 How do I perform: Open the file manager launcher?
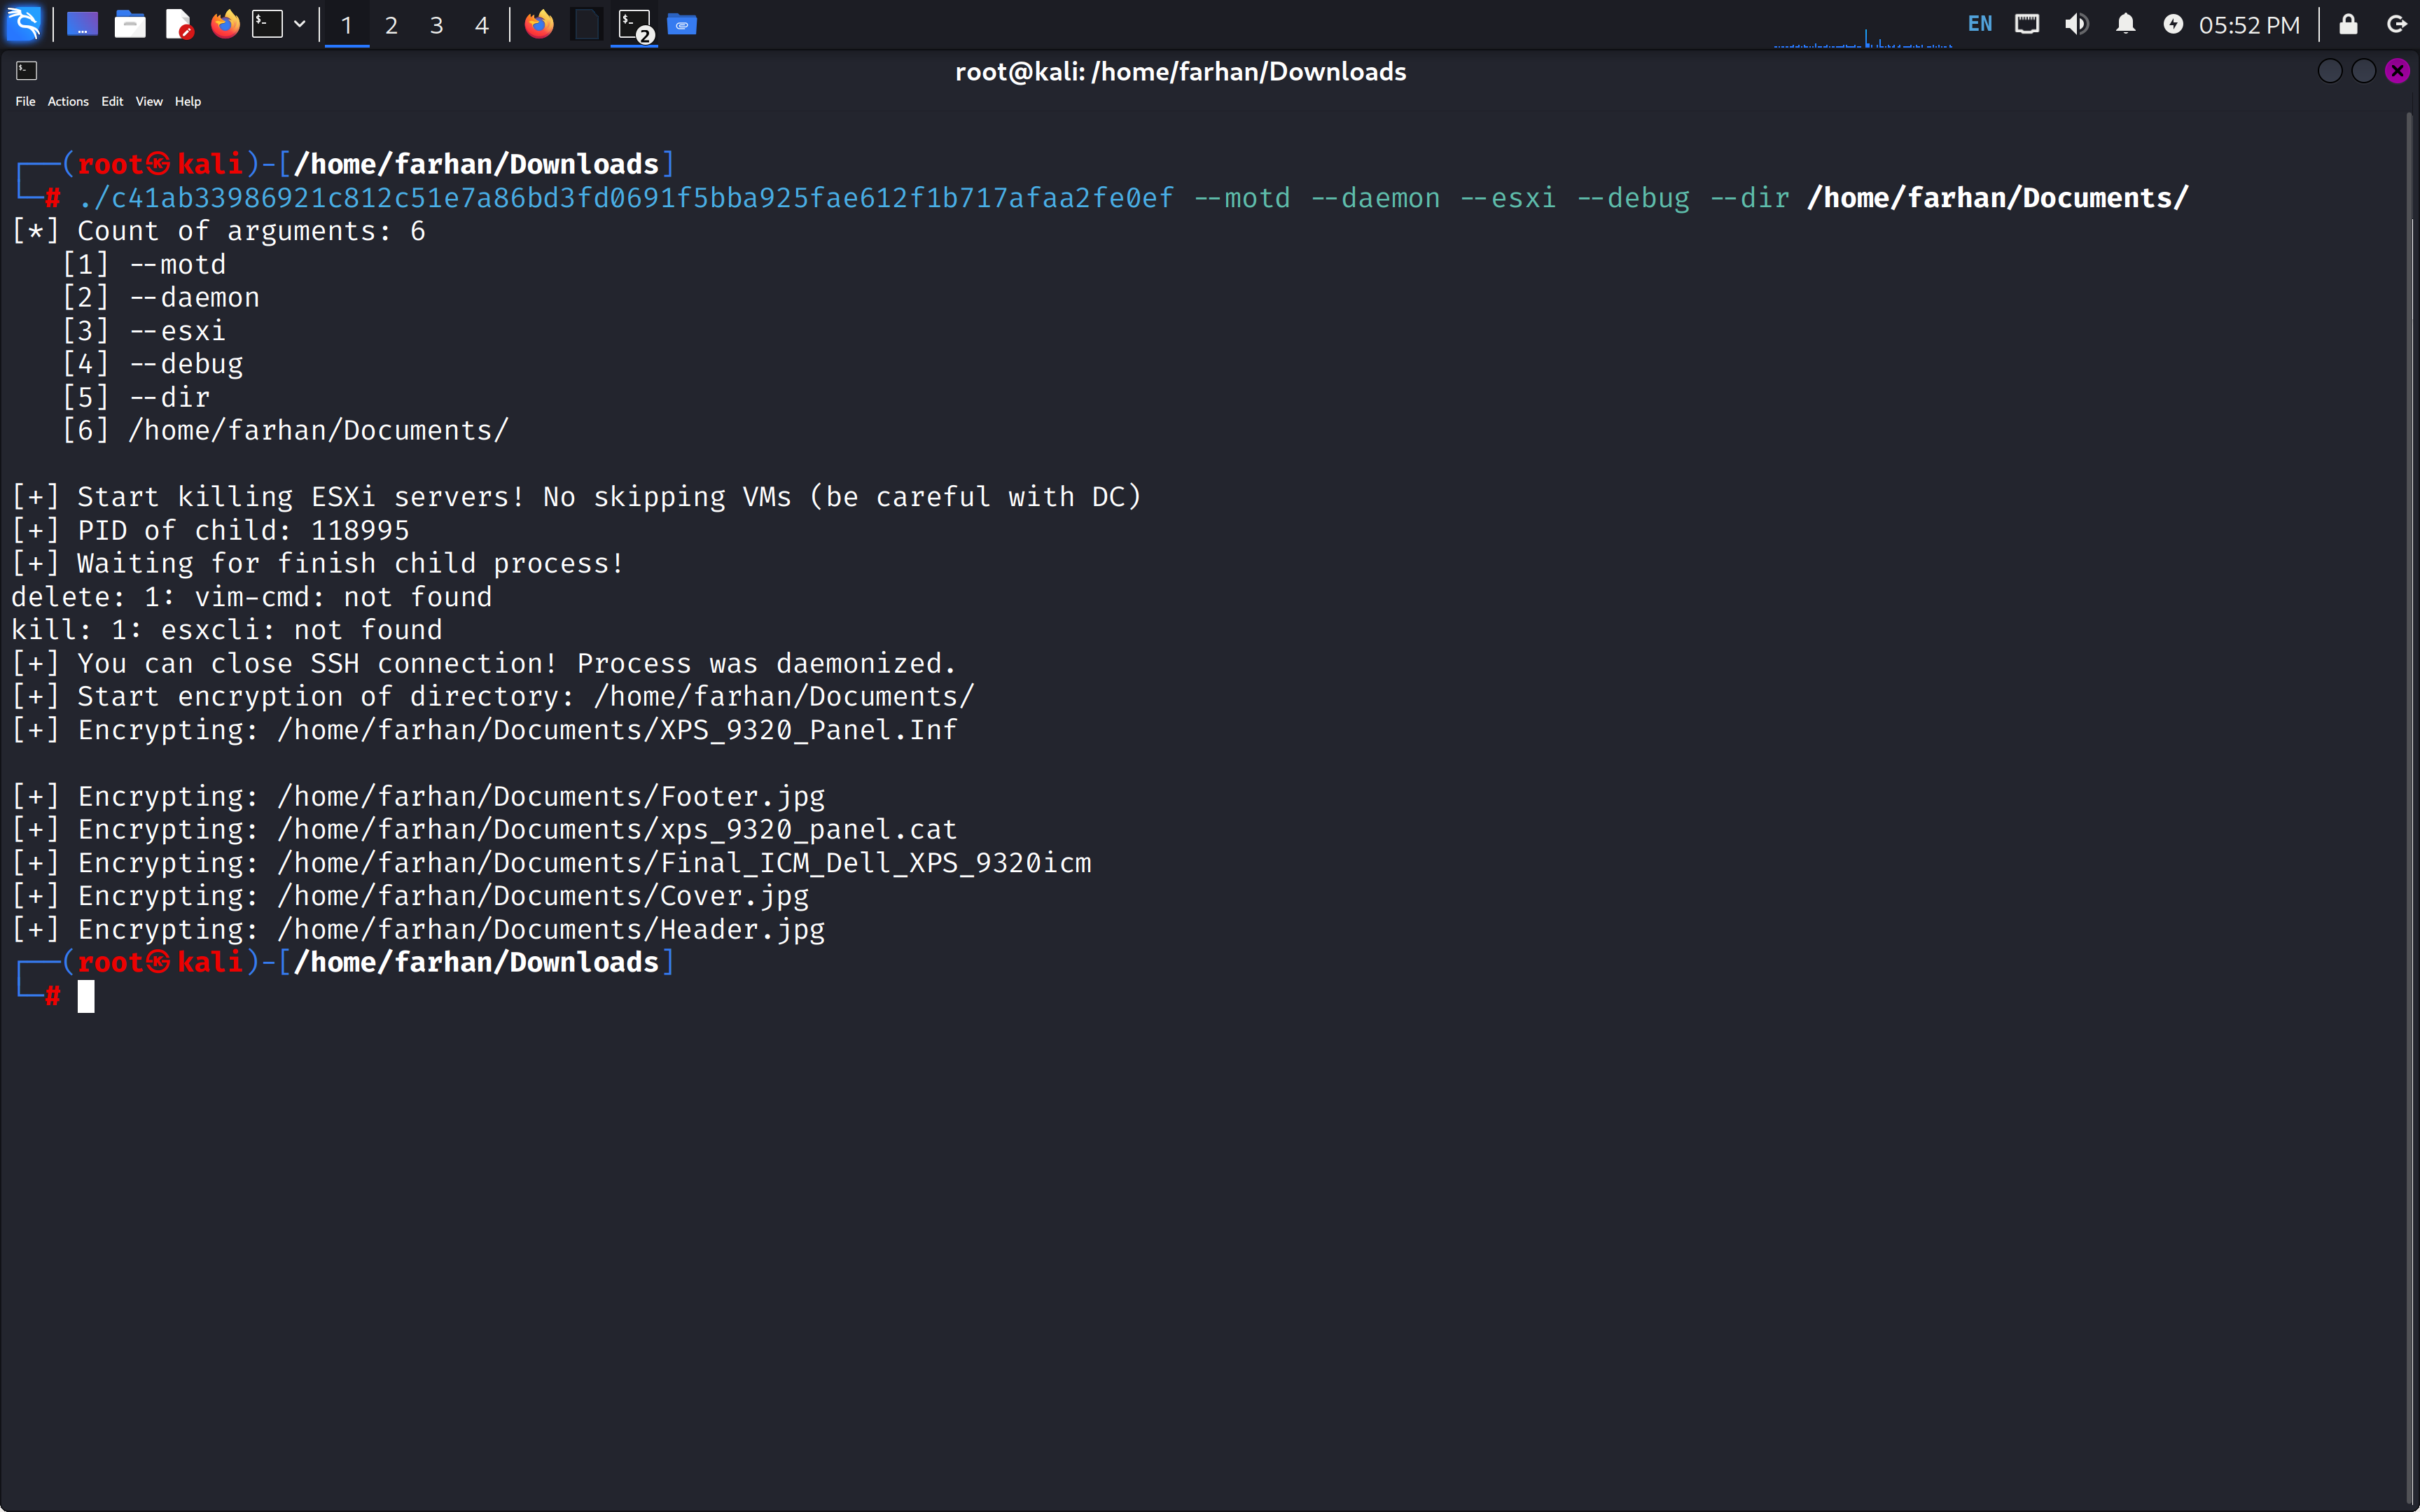(x=130, y=24)
